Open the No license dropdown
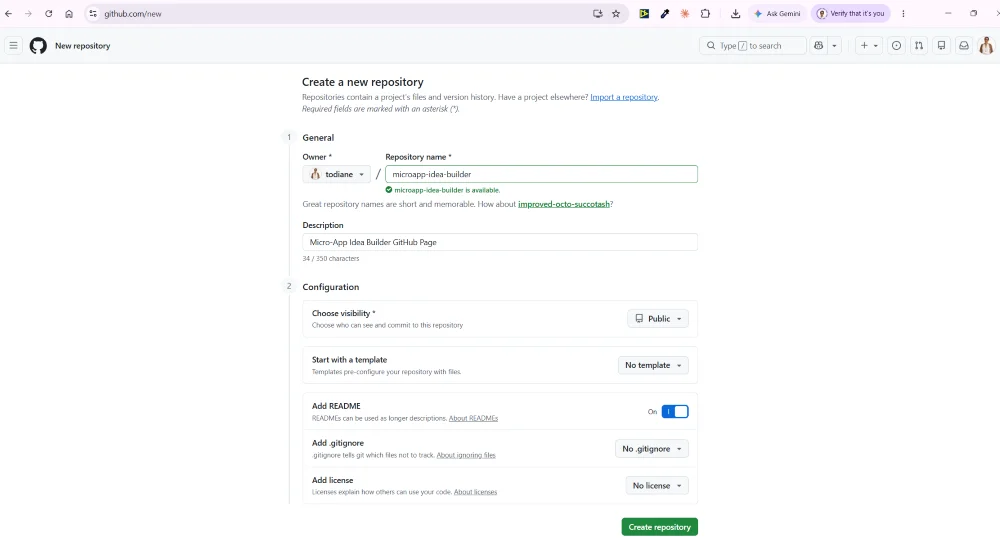Screen dimensions: 1000x560 coord(657,485)
